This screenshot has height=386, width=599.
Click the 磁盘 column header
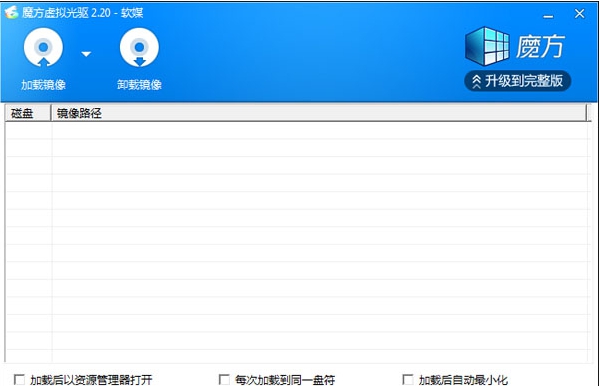28,113
